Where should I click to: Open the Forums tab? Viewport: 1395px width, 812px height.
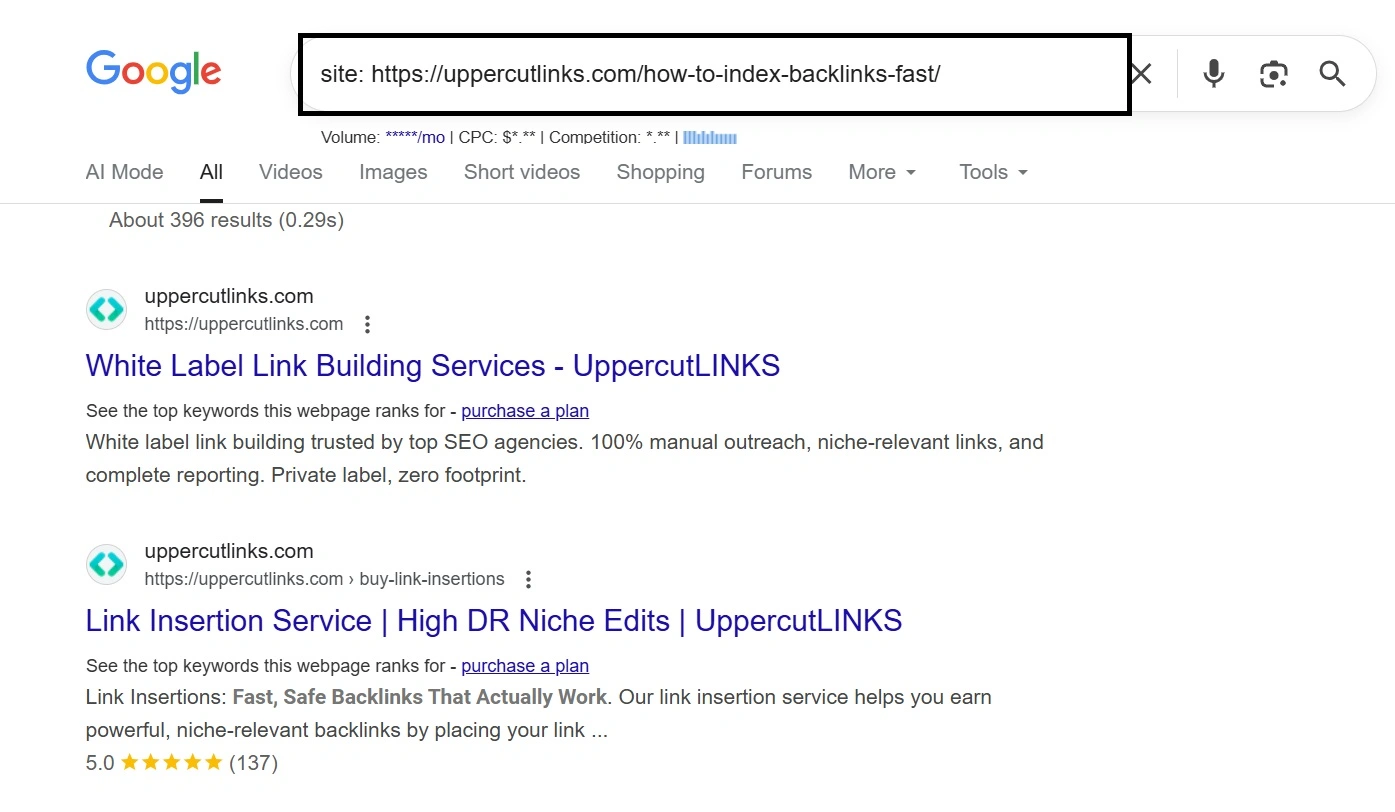point(777,172)
